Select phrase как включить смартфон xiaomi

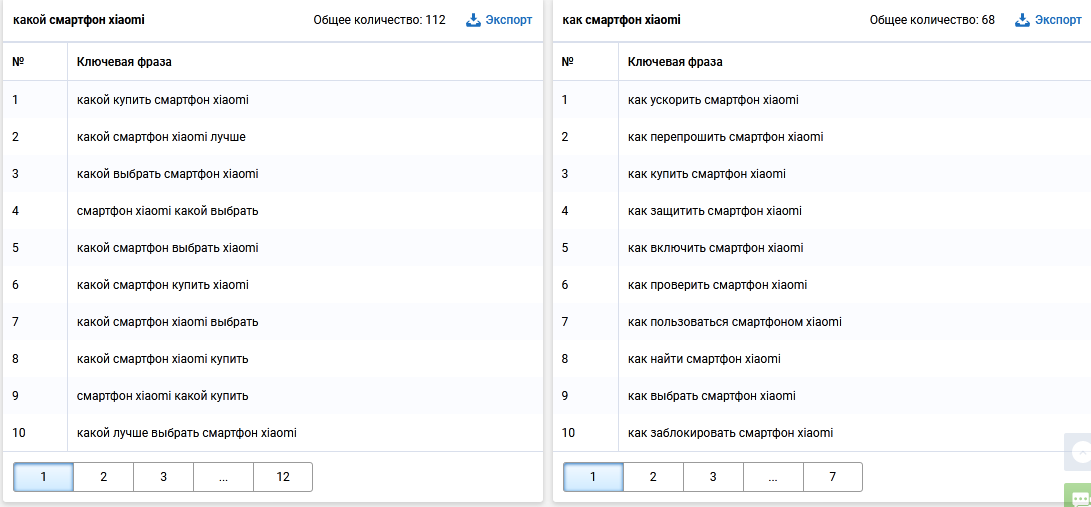click(715, 248)
